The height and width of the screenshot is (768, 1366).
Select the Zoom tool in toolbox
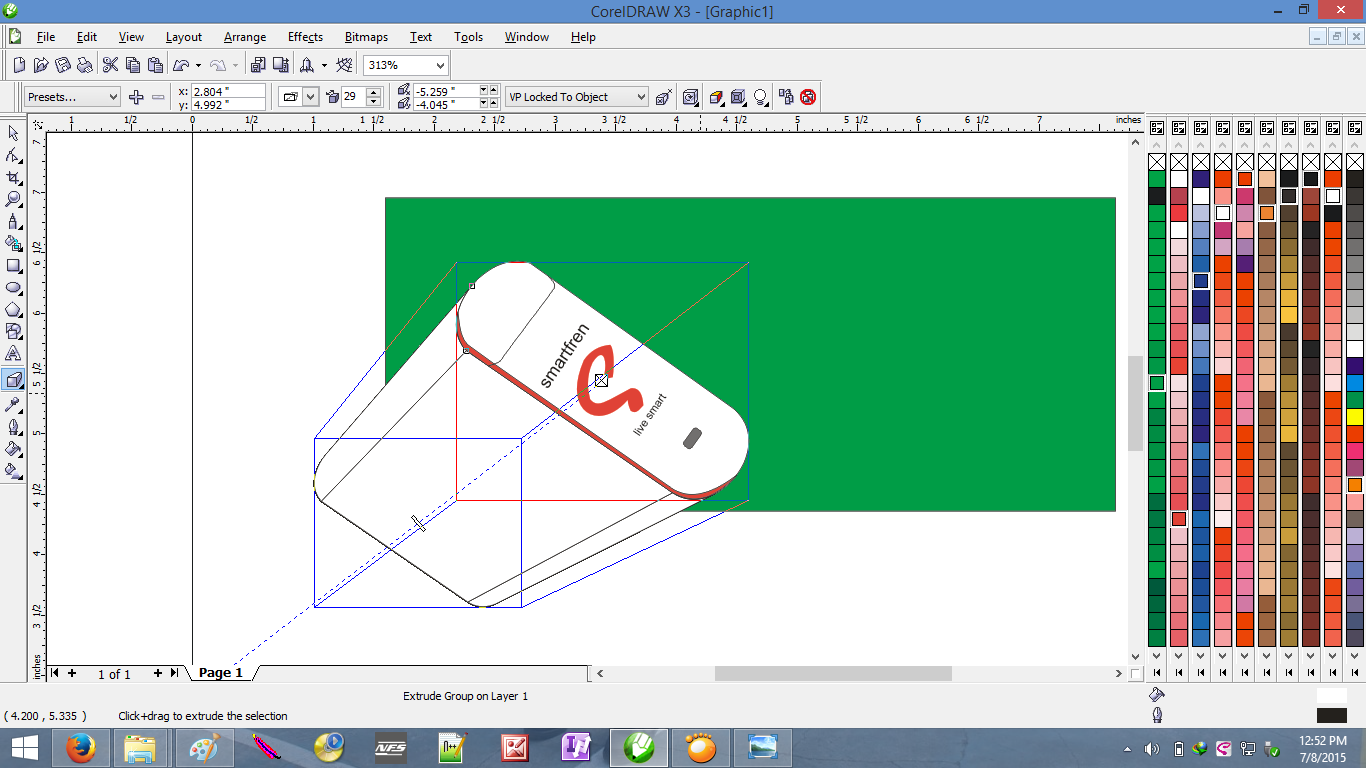click(13, 200)
